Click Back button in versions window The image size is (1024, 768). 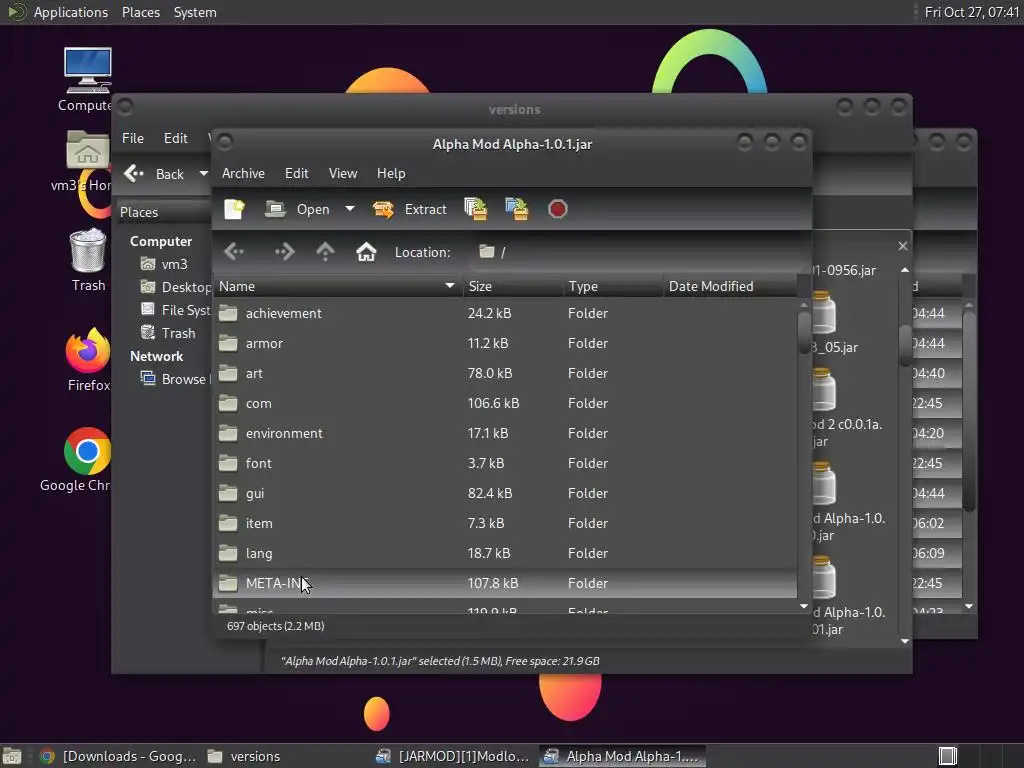pyautogui.click(x=155, y=174)
